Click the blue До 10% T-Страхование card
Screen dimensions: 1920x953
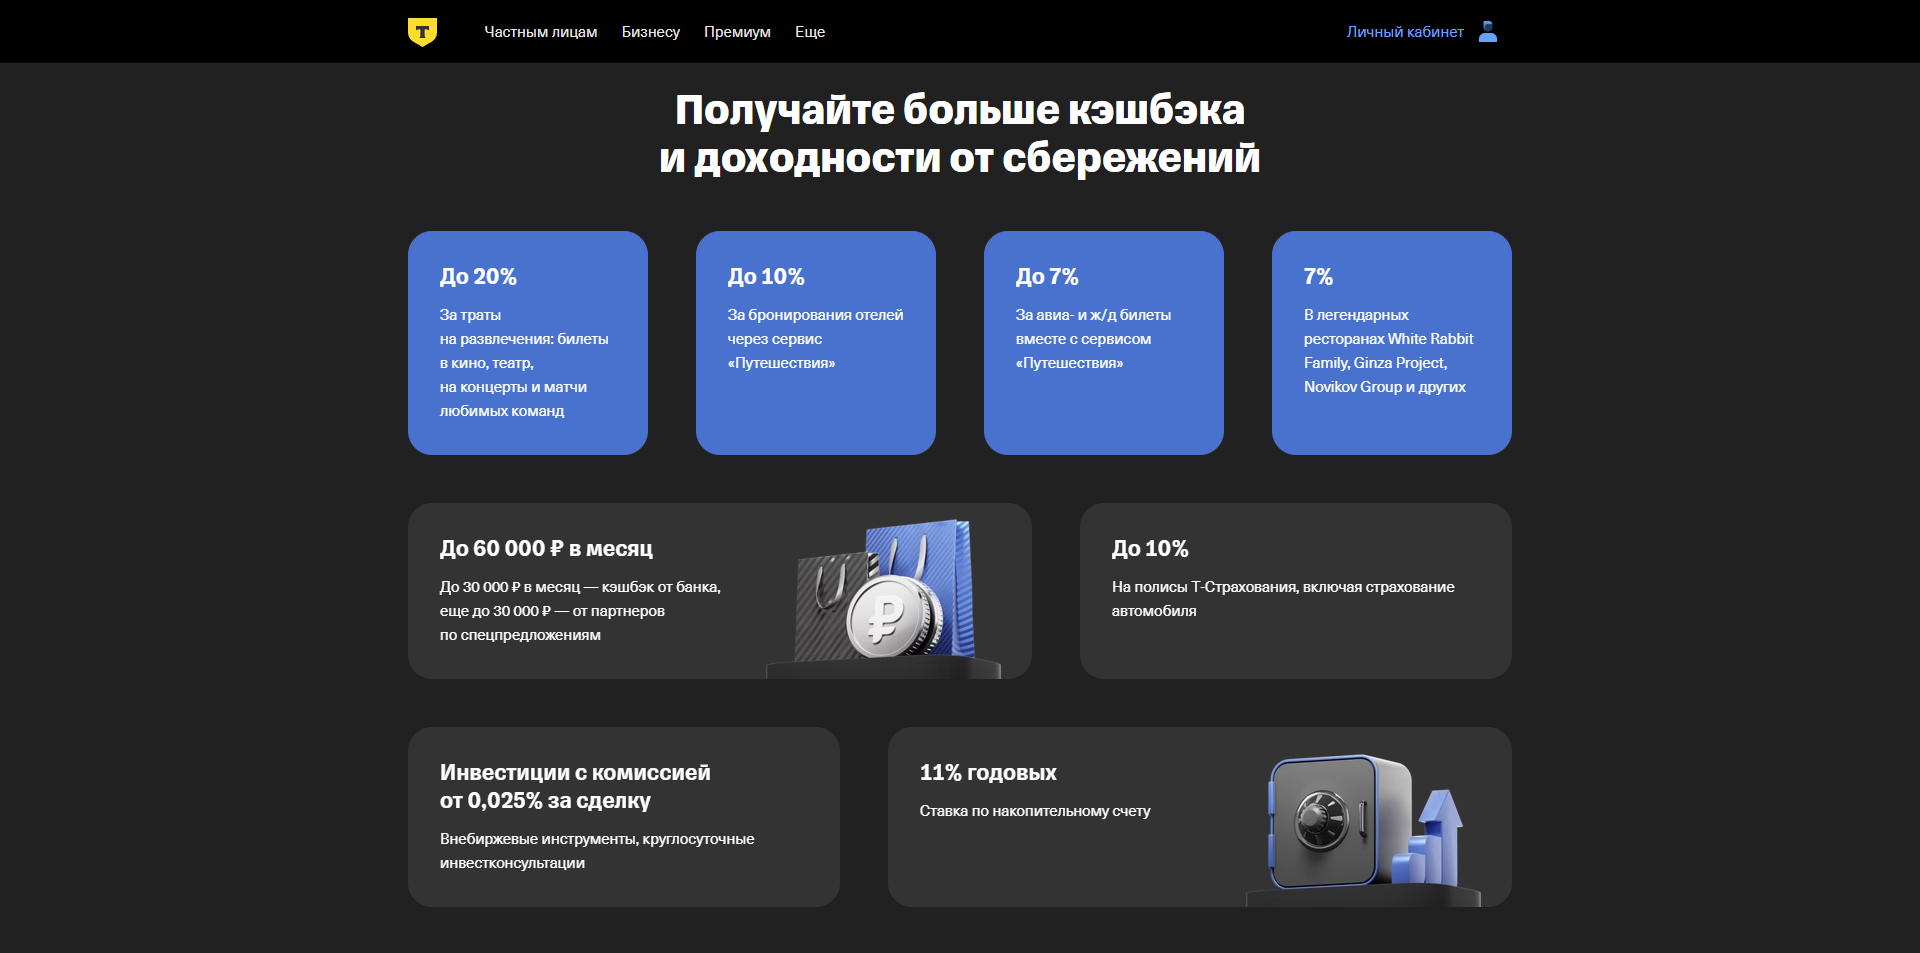click(x=1295, y=590)
